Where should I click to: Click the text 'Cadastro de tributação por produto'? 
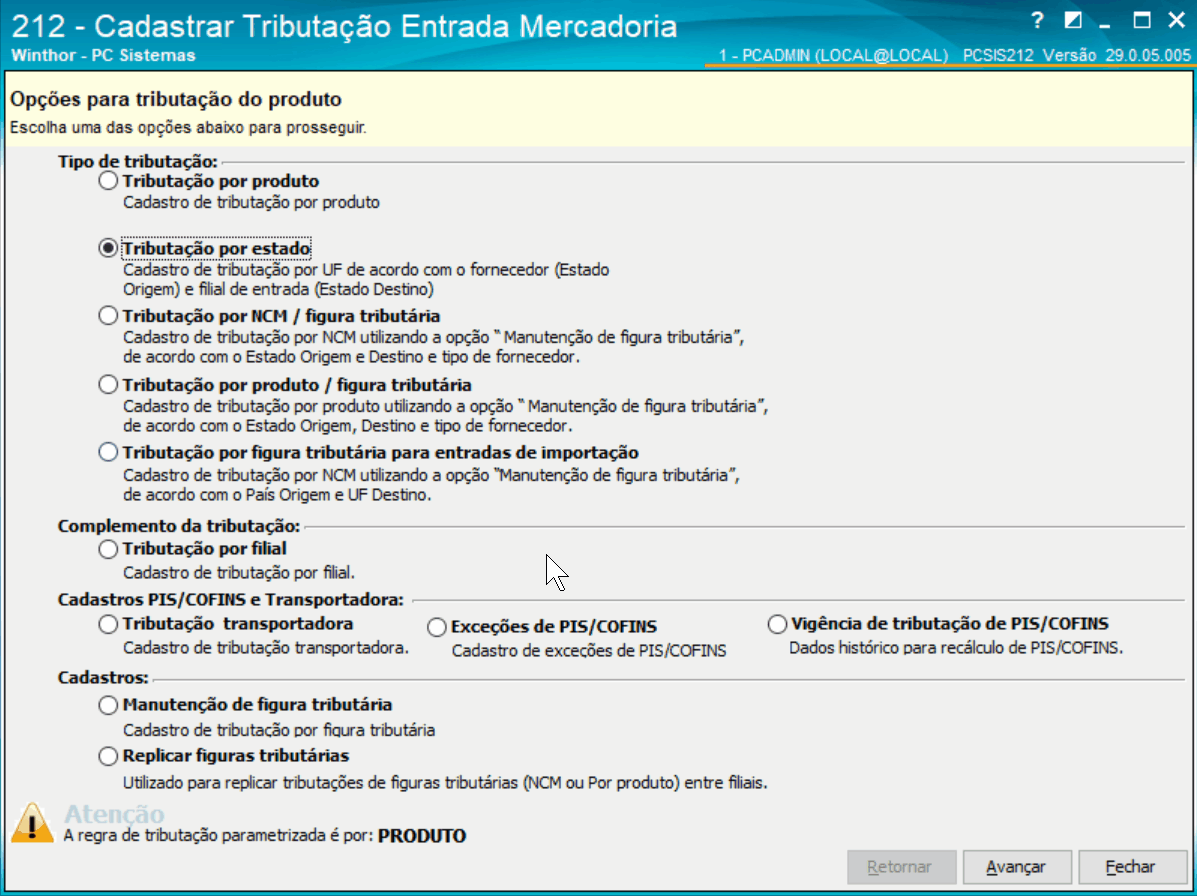click(x=251, y=203)
